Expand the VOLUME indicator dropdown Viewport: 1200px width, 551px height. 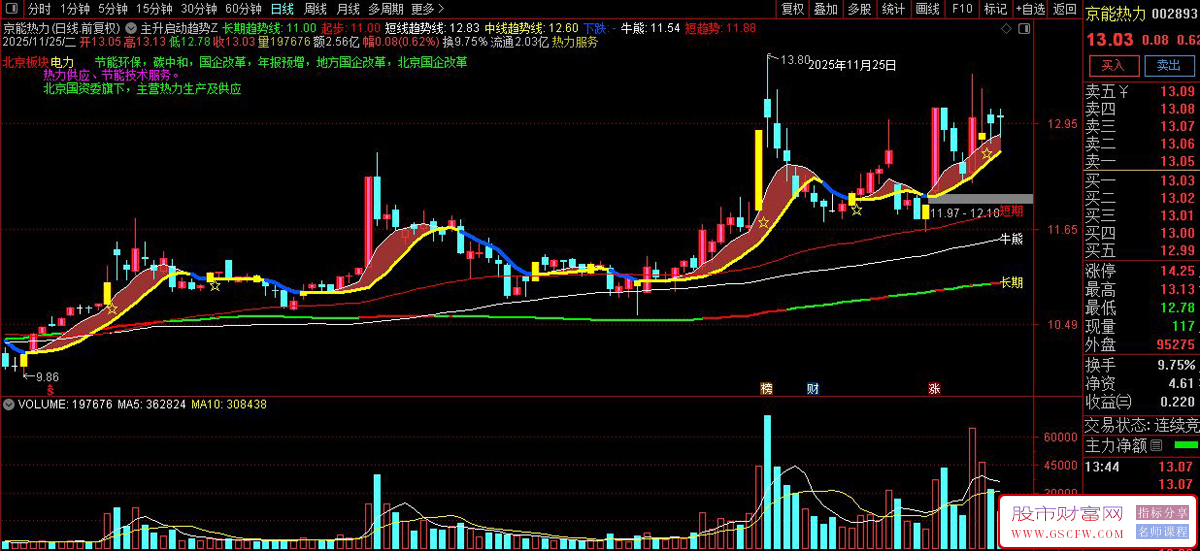pos(9,405)
